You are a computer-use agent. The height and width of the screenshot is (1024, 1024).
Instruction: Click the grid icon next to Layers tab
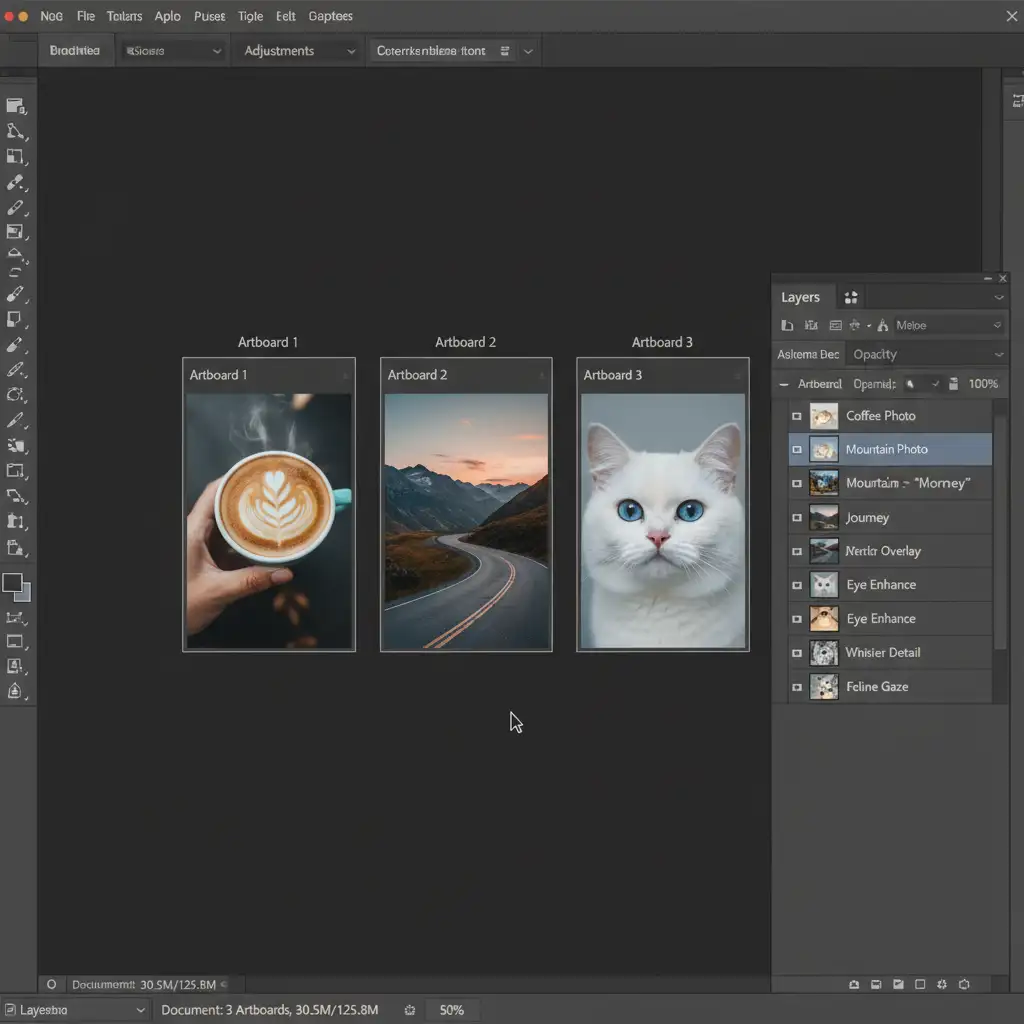tap(850, 298)
